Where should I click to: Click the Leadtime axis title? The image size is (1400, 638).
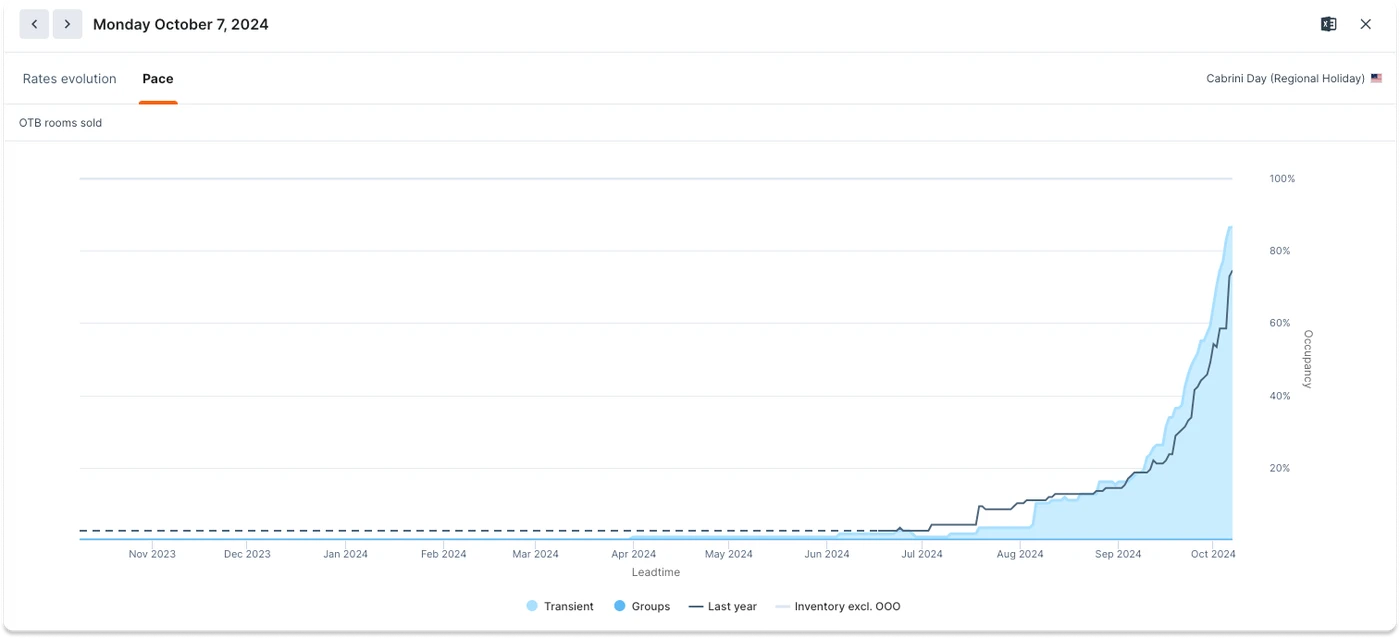[656, 572]
